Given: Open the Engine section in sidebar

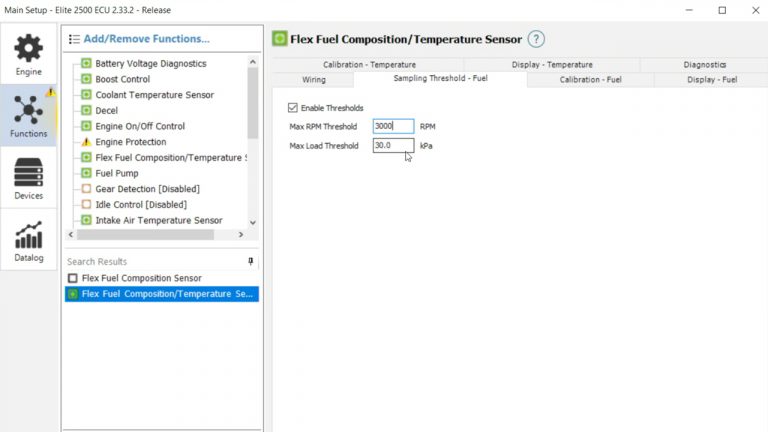Looking at the screenshot, I should point(28,55).
